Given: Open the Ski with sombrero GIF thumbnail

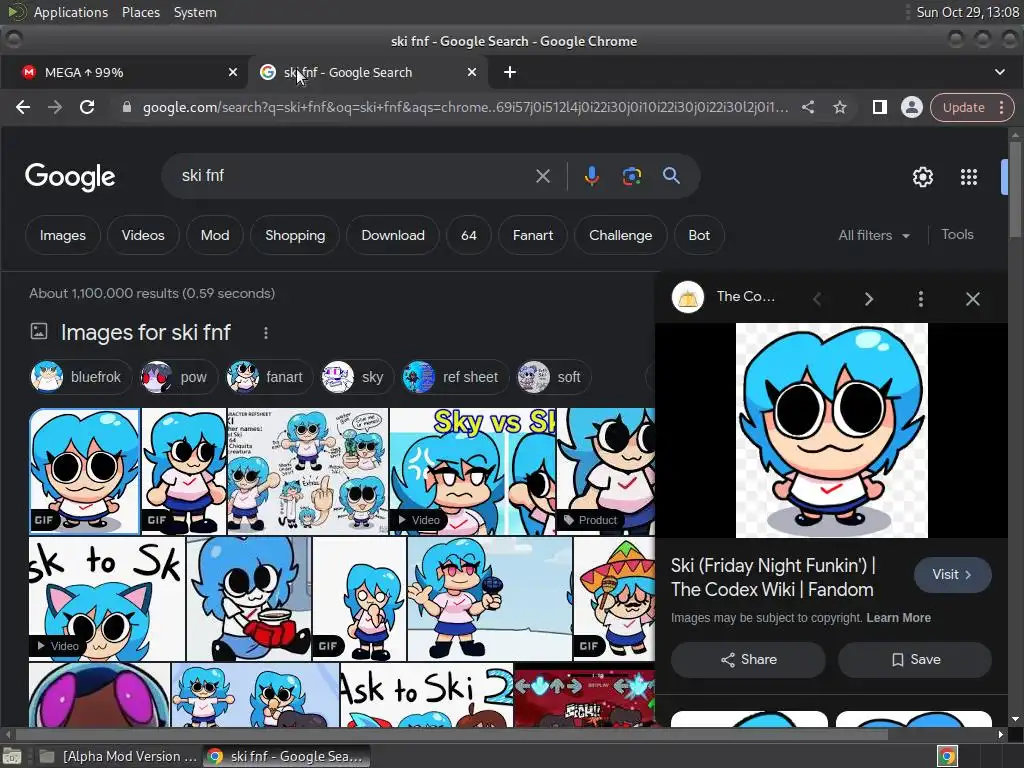Looking at the screenshot, I should pos(615,599).
